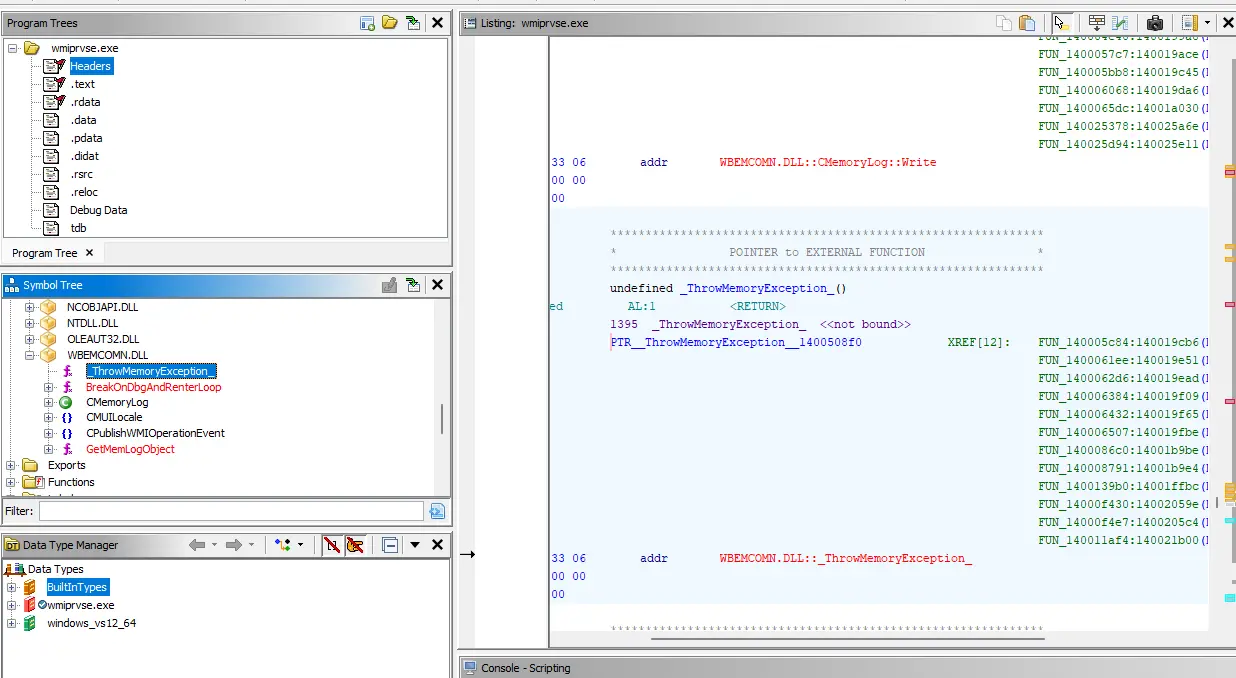This screenshot has width=1236, height=678.
Task: Select the Program Tree tab
Action: coord(44,253)
